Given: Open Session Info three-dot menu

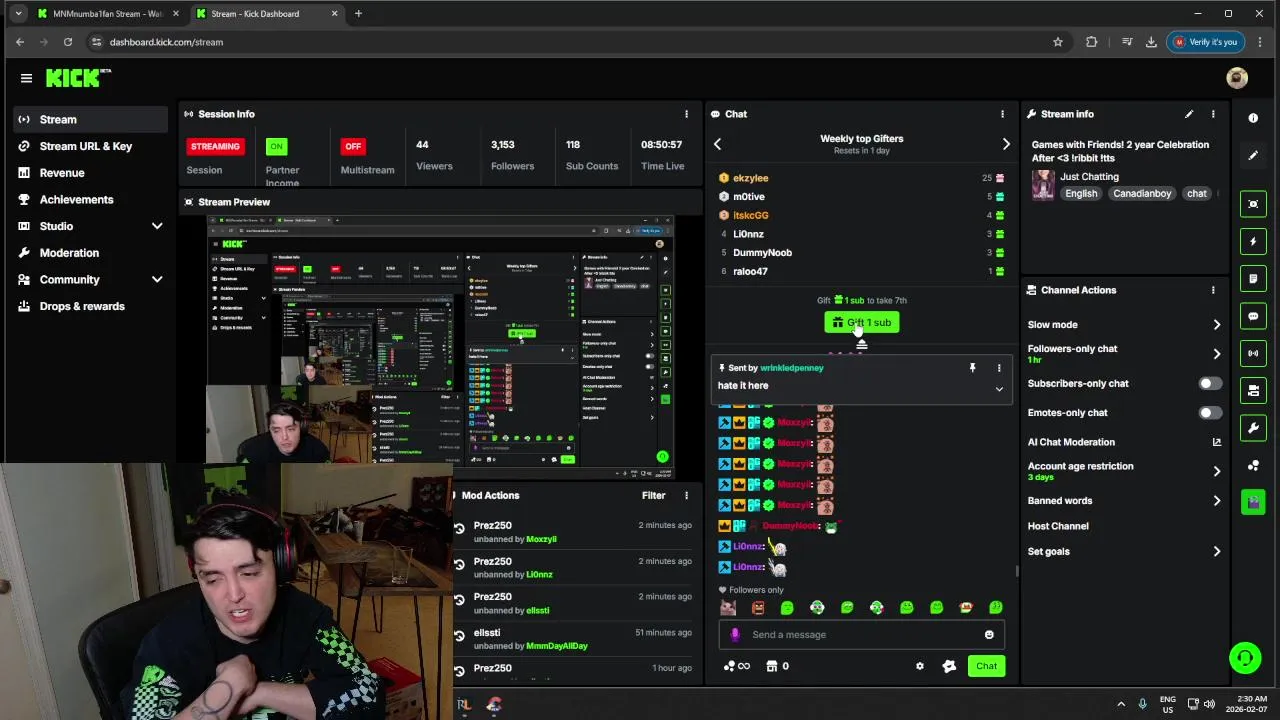Looking at the screenshot, I should (x=686, y=114).
